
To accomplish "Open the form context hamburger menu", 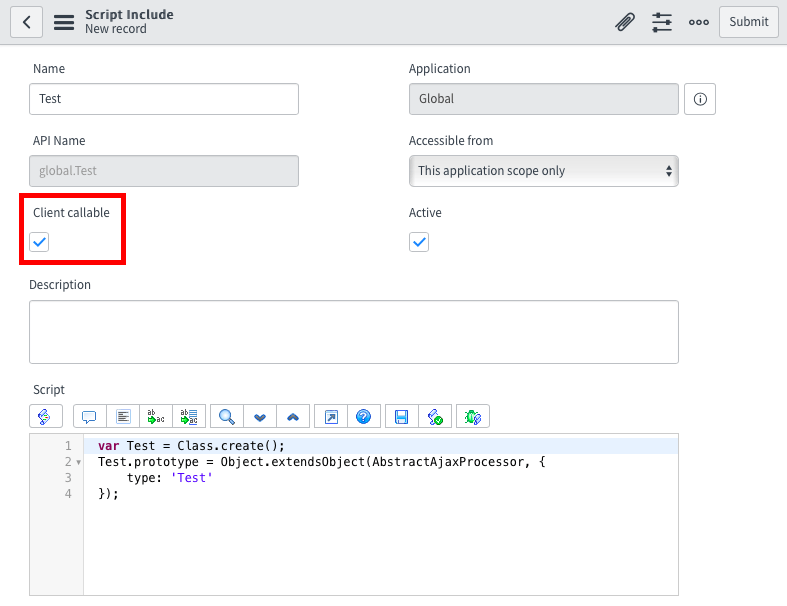I will (x=64, y=22).
